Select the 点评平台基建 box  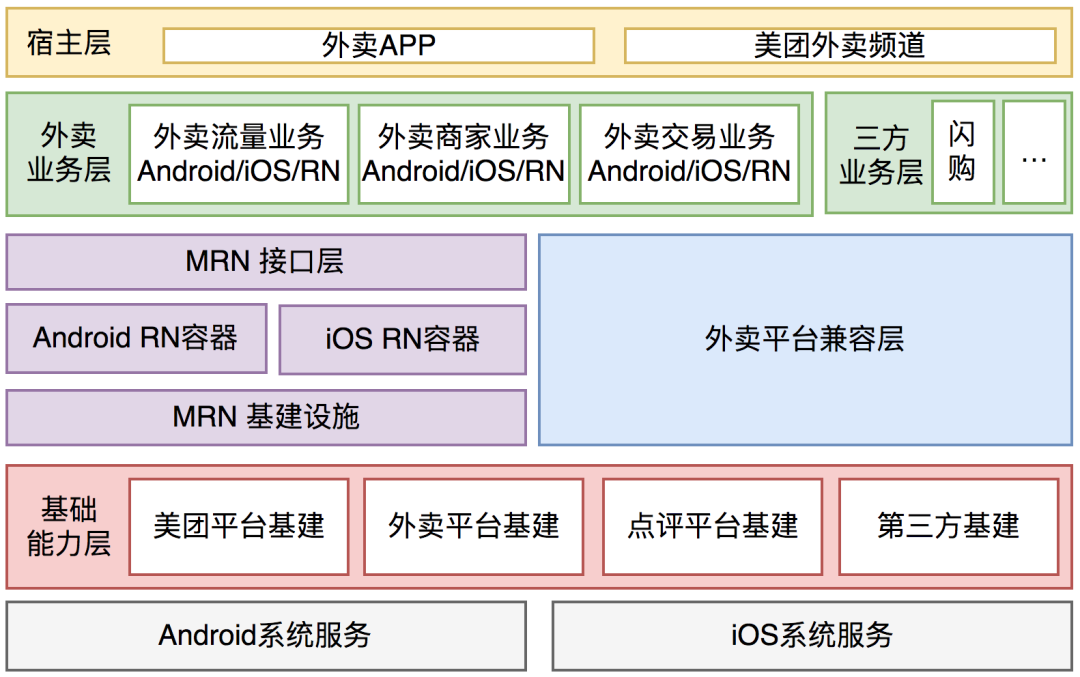(x=712, y=527)
